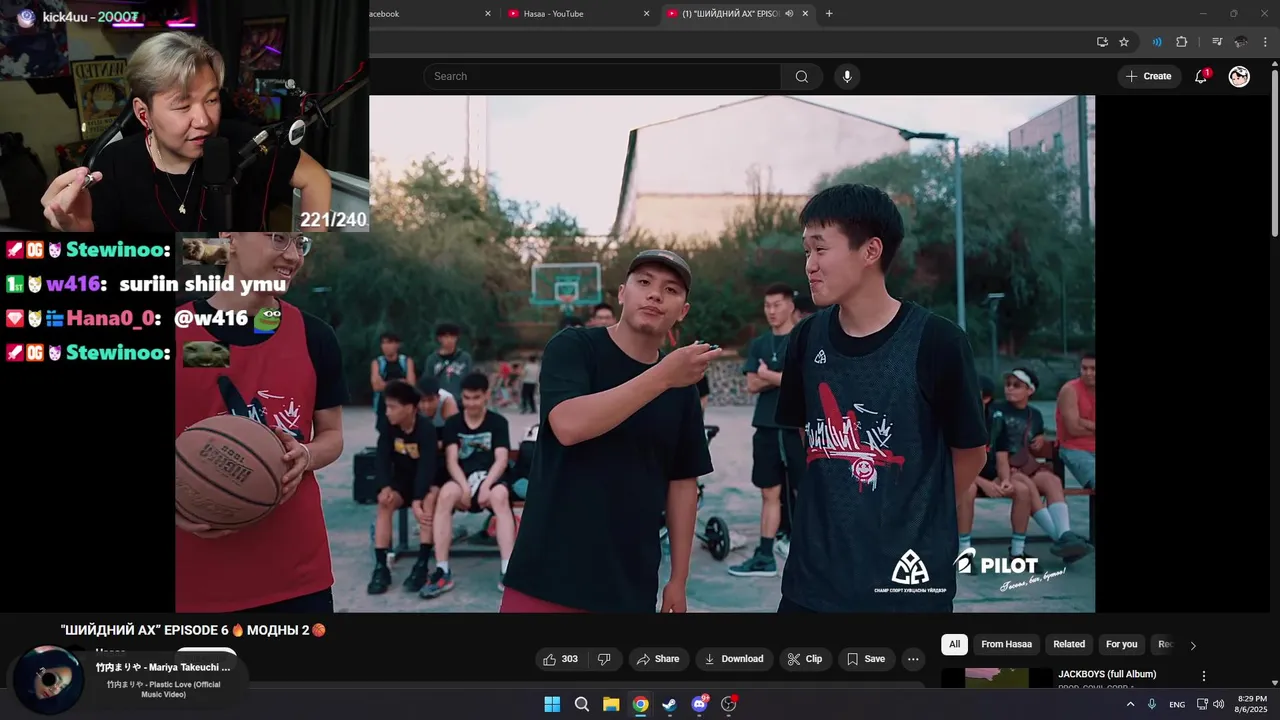Image resolution: width=1280 pixels, height=720 pixels.
Task: Open the clock showing 8:29 PM
Action: point(1252,704)
